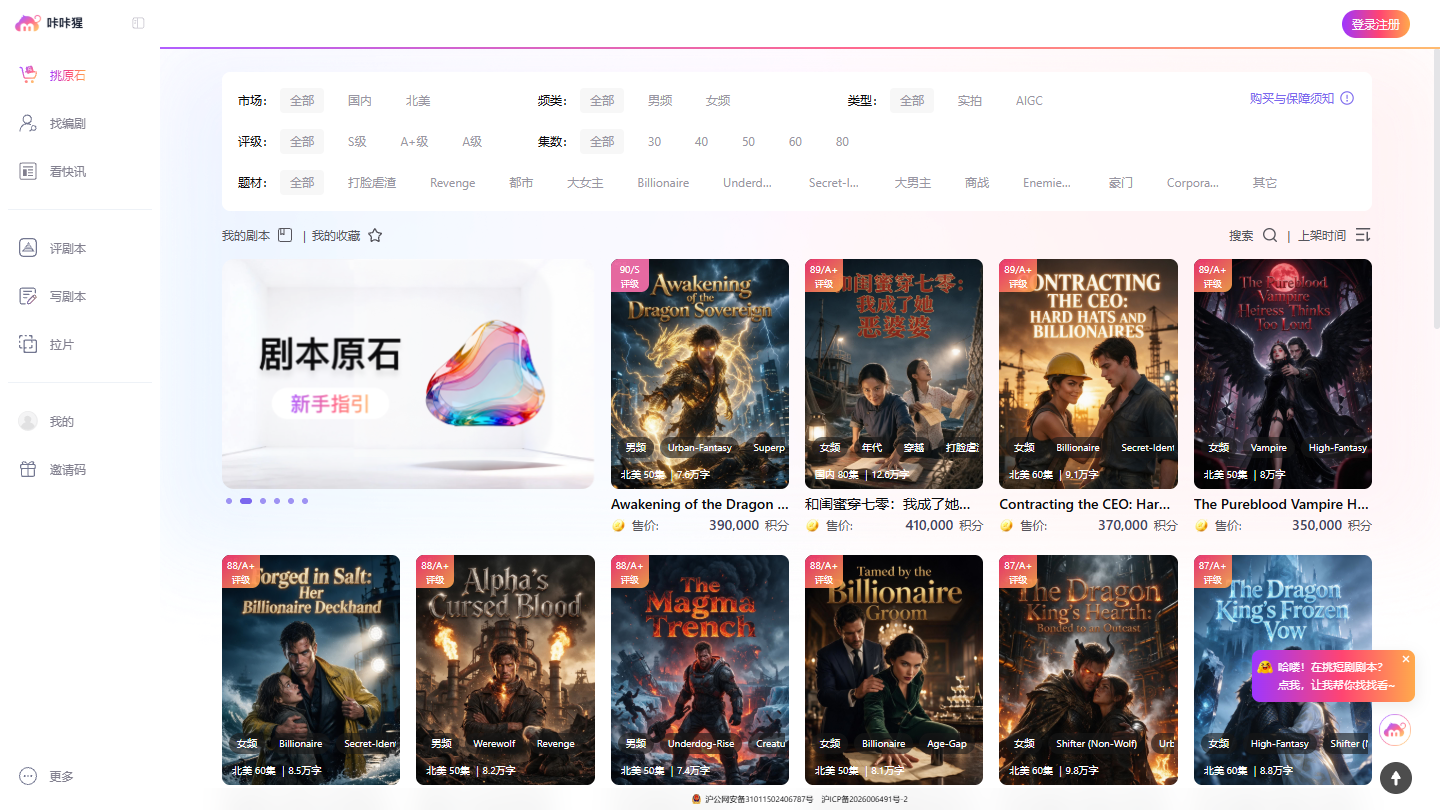Image resolution: width=1440 pixels, height=810 pixels.
Task: Open the 更多 ellipsis icon
Action: 28,776
